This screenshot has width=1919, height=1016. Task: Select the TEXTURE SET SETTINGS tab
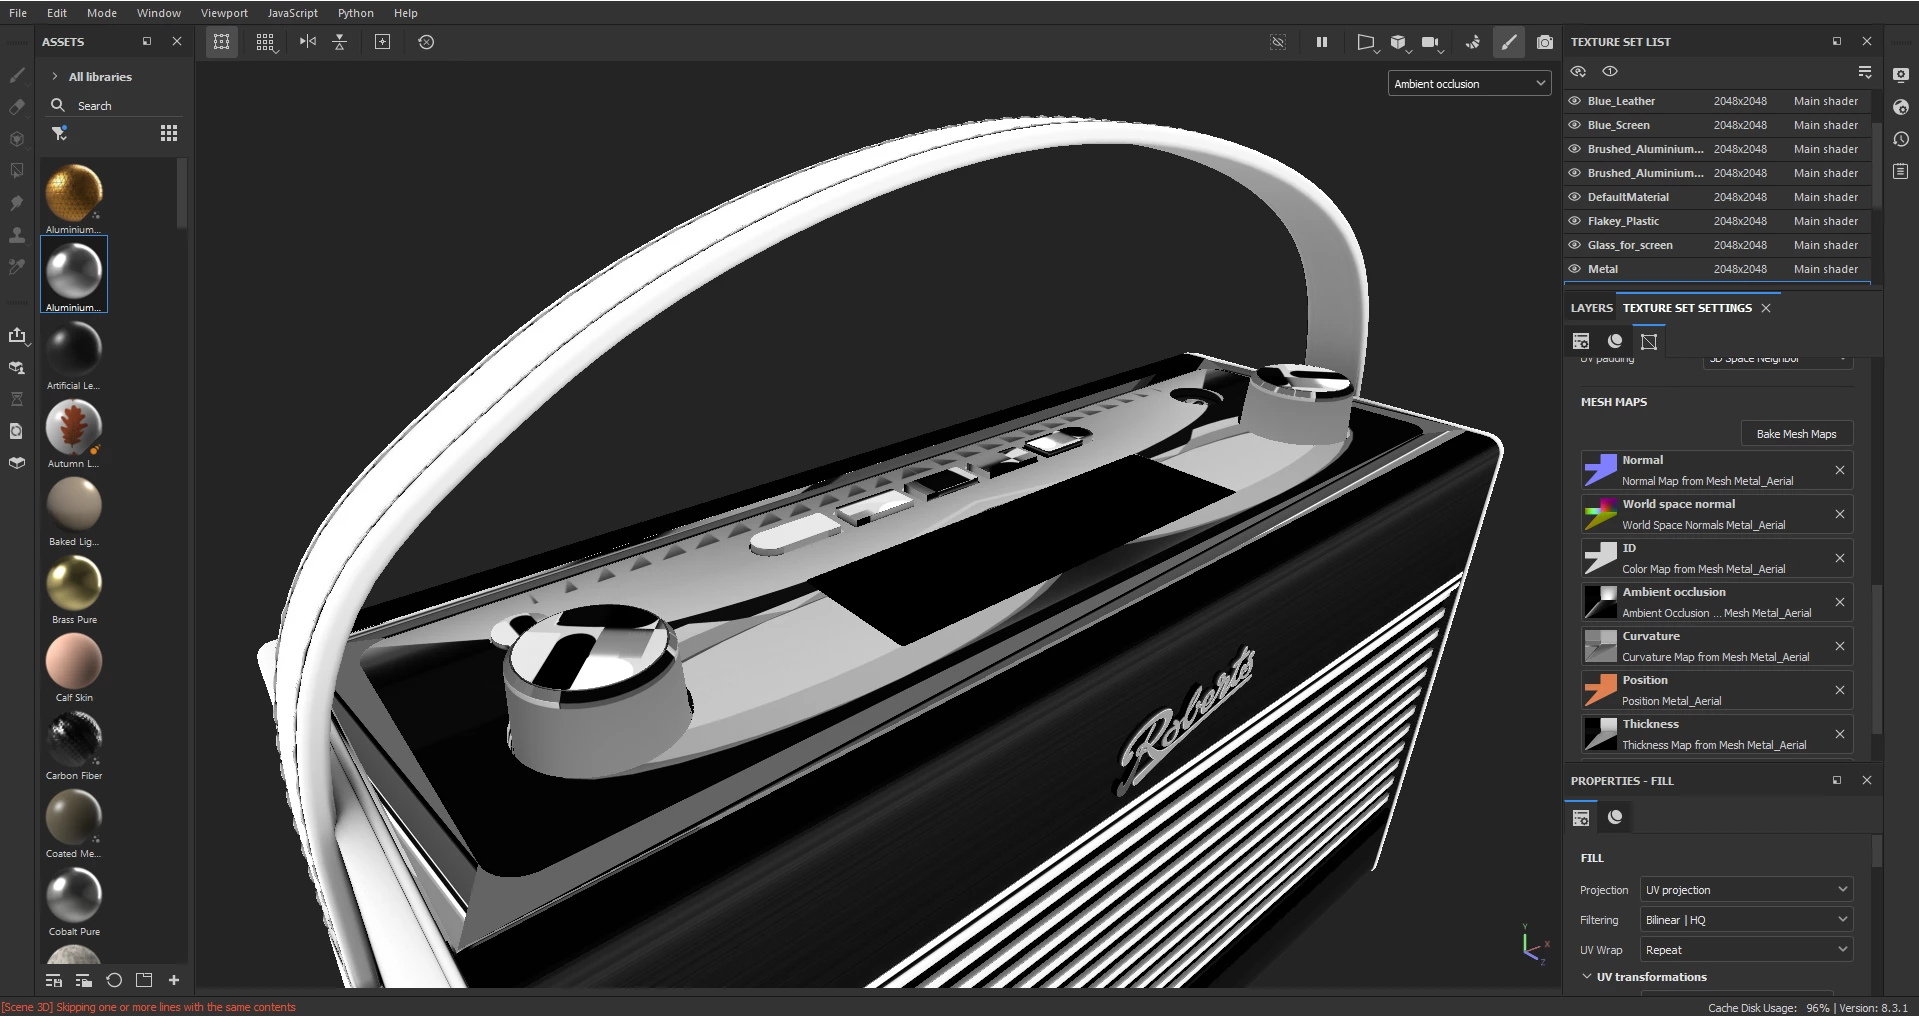coord(1687,308)
